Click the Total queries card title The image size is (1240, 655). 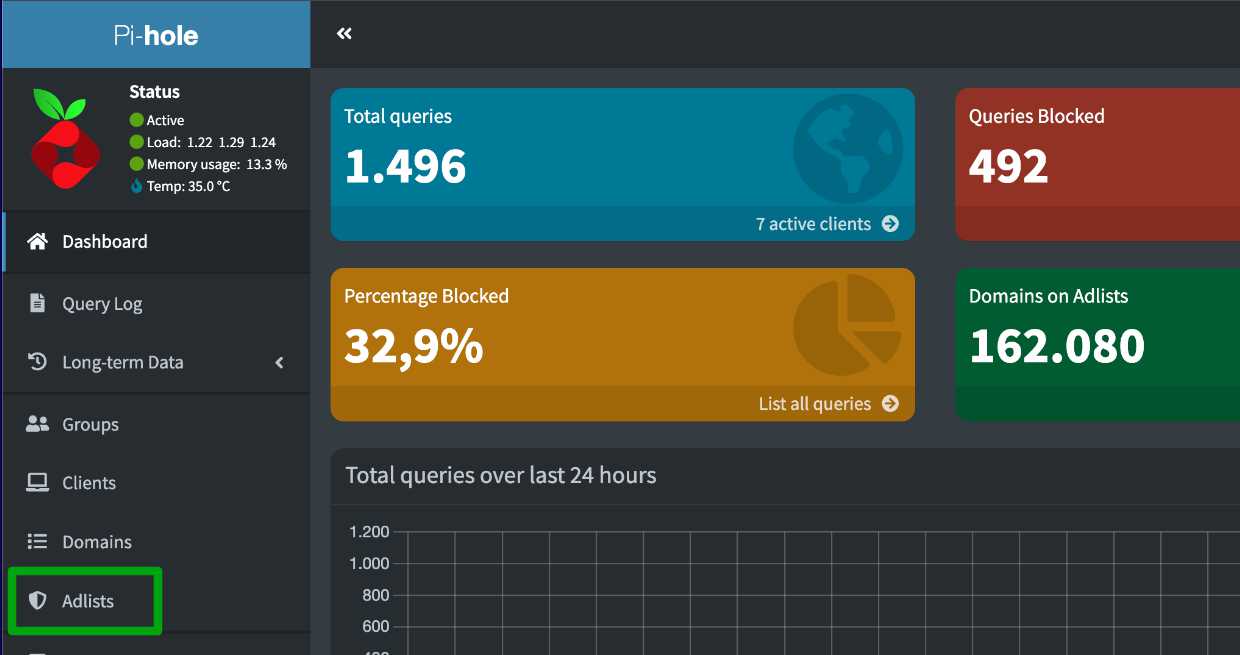pos(398,117)
